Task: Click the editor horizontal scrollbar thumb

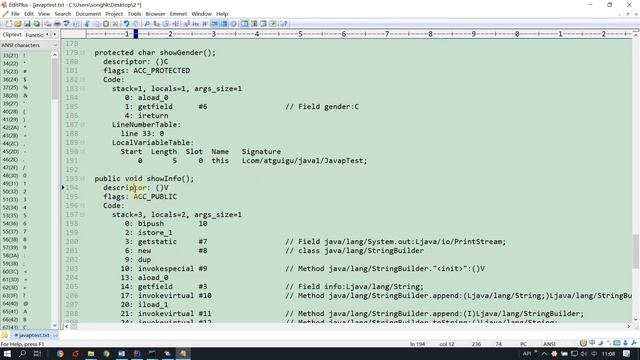Action: 74,327
